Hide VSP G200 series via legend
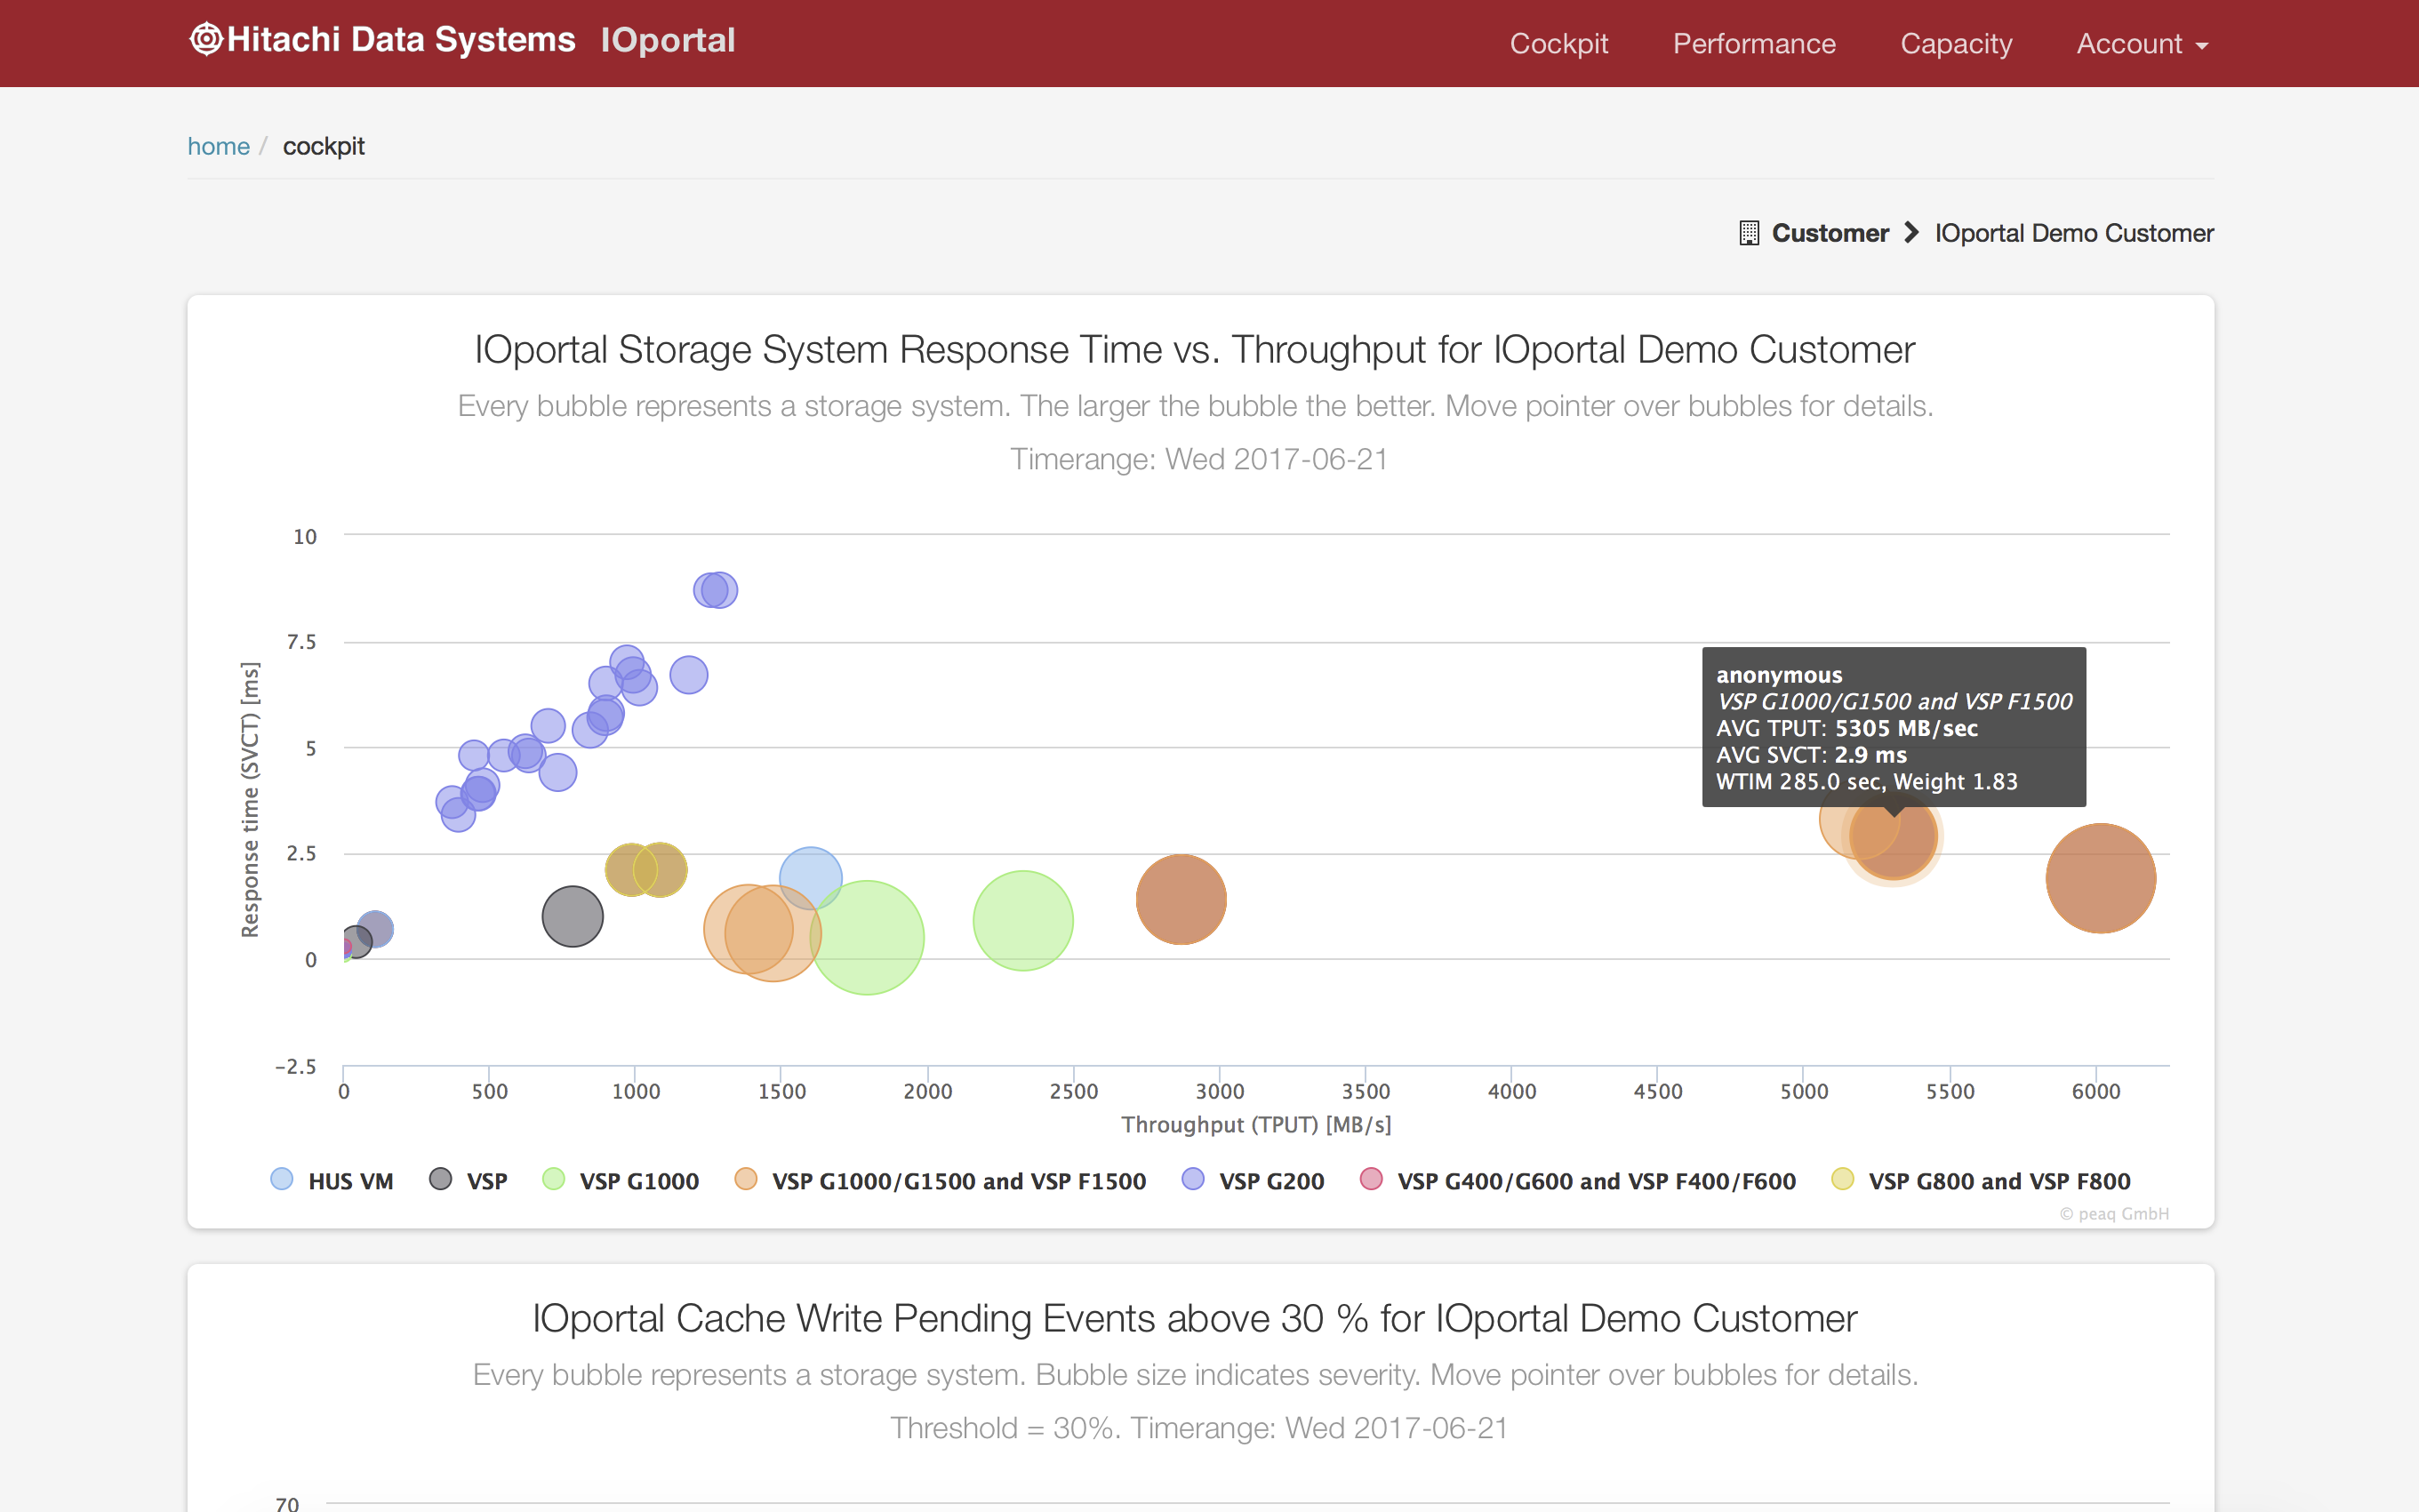Screen dimensions: 2419x1512 [1270, 1181]
